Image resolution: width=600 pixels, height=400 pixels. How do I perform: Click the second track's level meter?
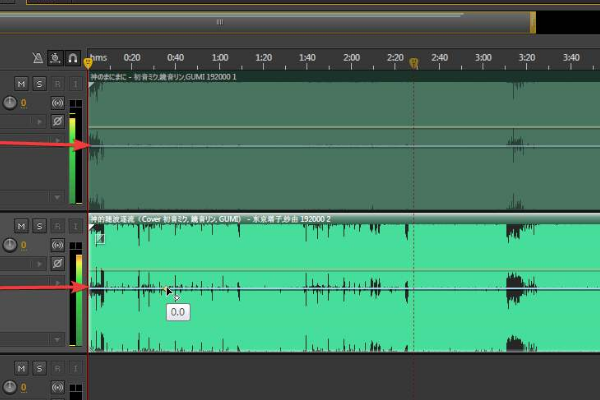click(76, 294)
